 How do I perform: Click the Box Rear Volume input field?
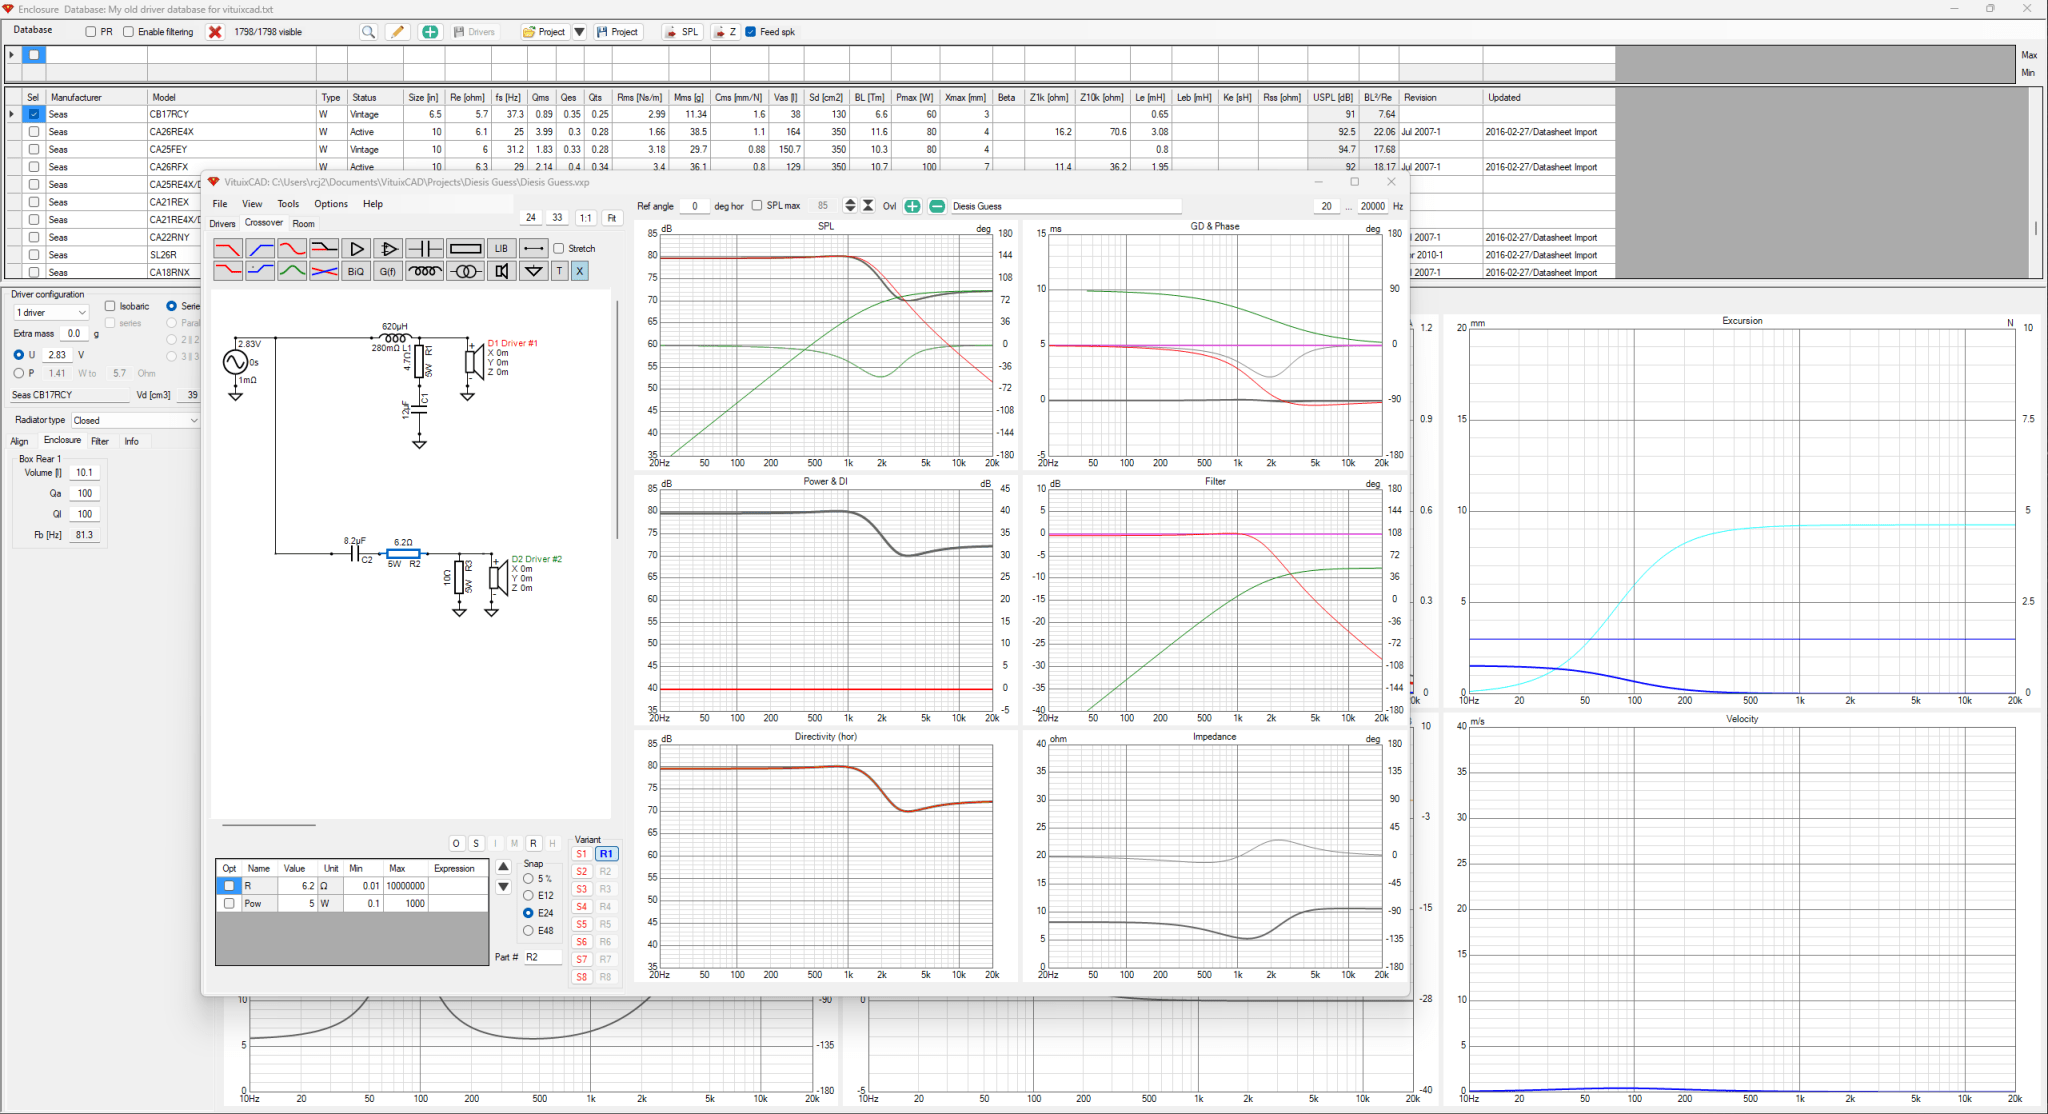coord(84,473)
